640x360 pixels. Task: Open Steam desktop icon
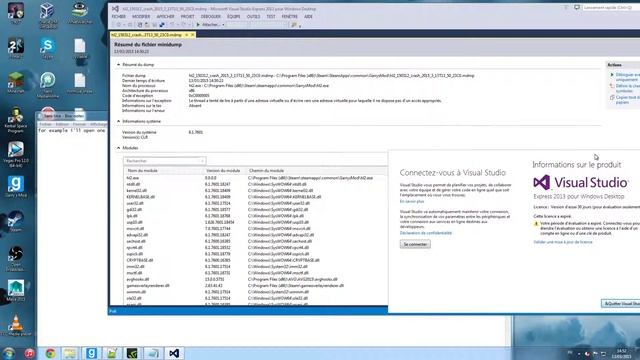16,221
